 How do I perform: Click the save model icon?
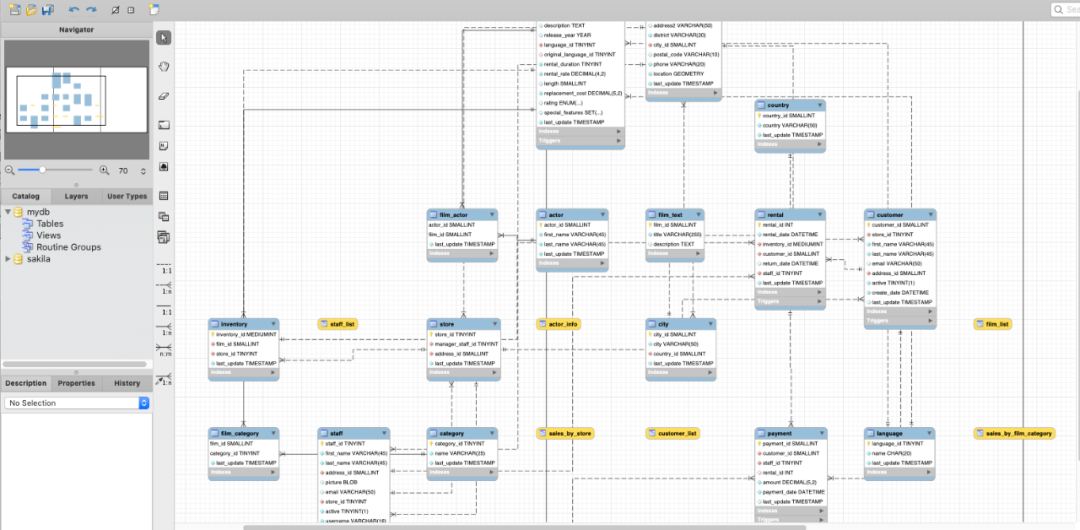coord(47,9)
